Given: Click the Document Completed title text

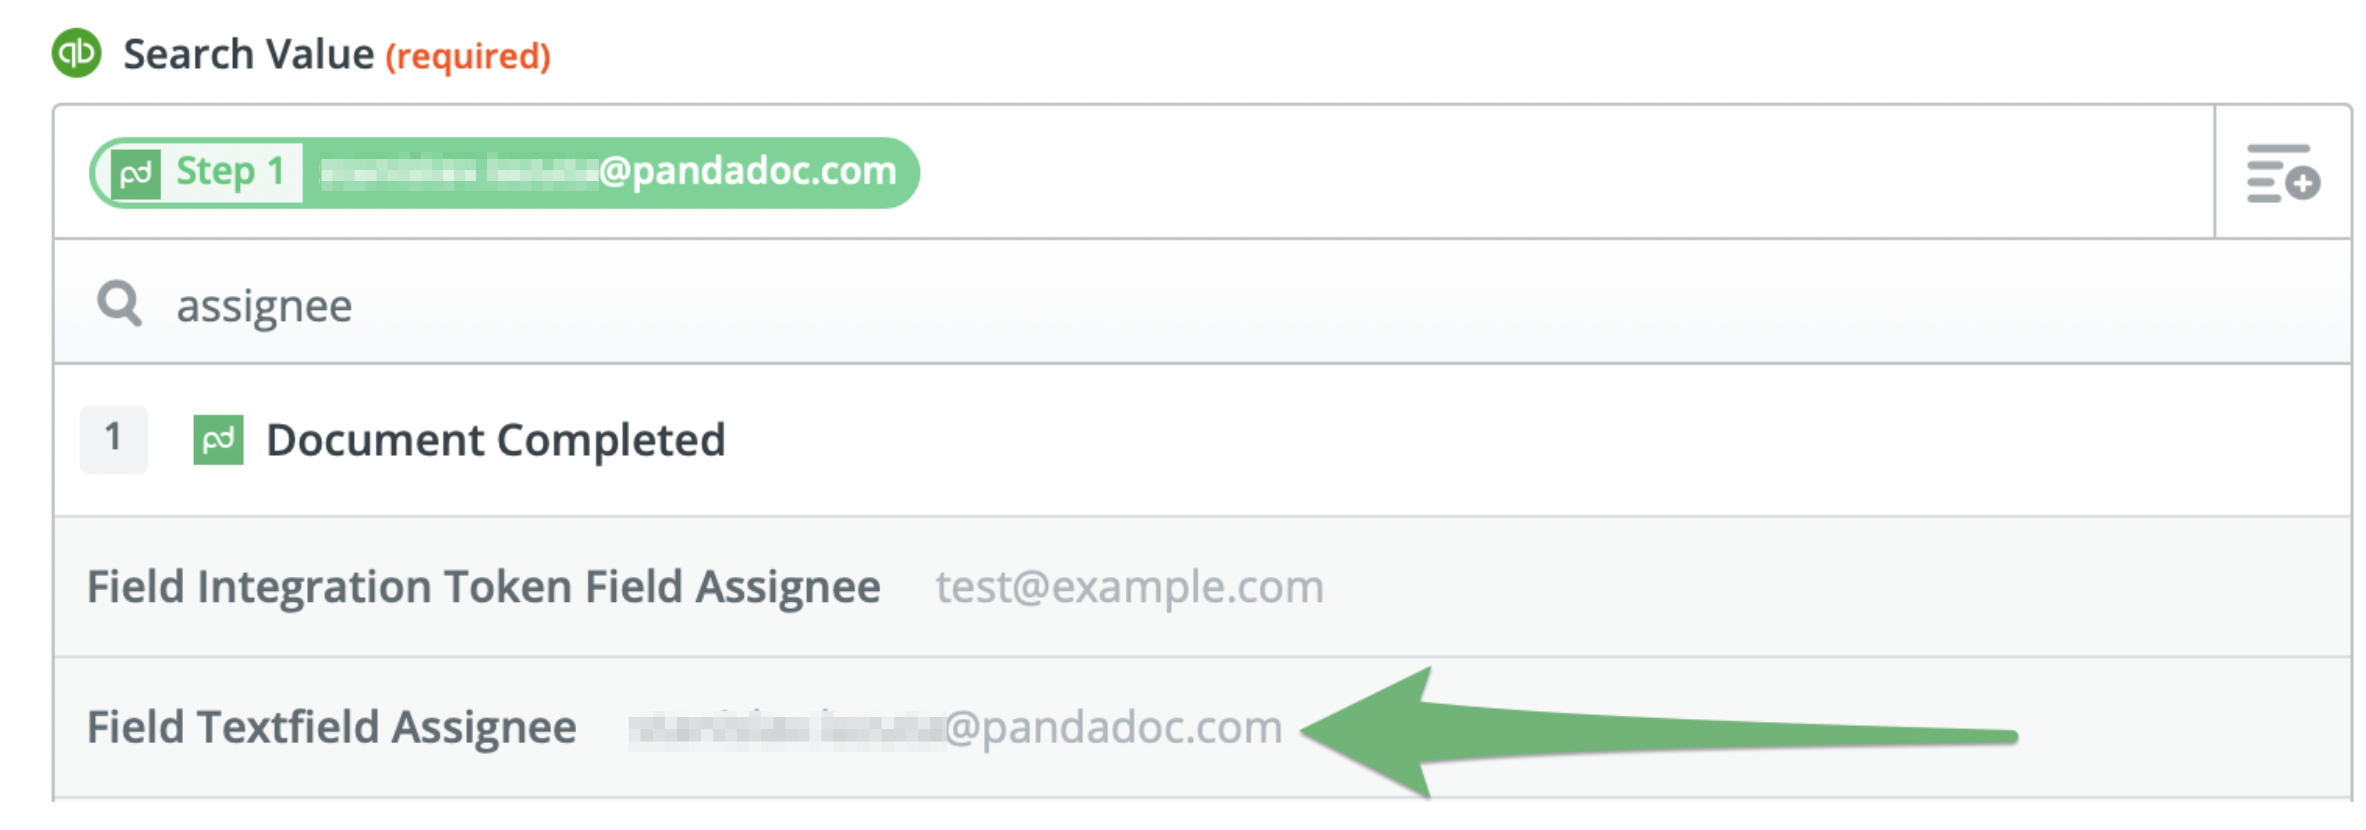Looking at the screenshot, I should (495, 440).
